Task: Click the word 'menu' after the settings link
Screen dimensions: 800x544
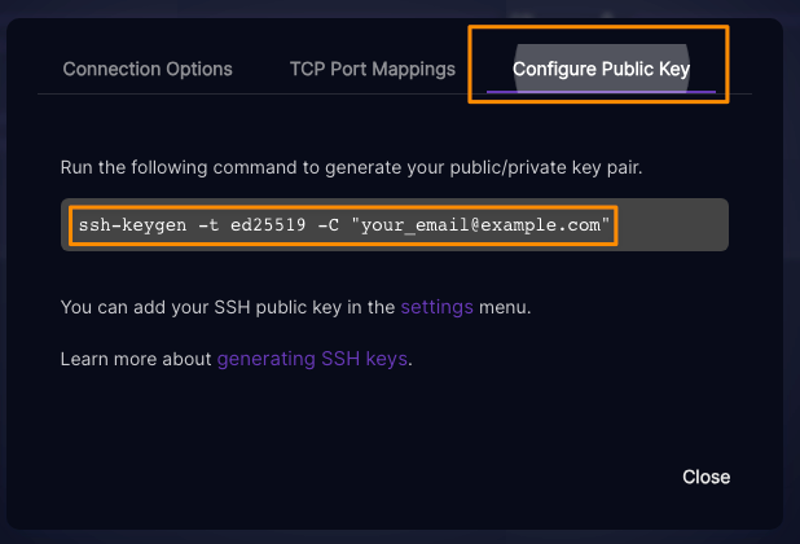Action: tap(502, 307)
